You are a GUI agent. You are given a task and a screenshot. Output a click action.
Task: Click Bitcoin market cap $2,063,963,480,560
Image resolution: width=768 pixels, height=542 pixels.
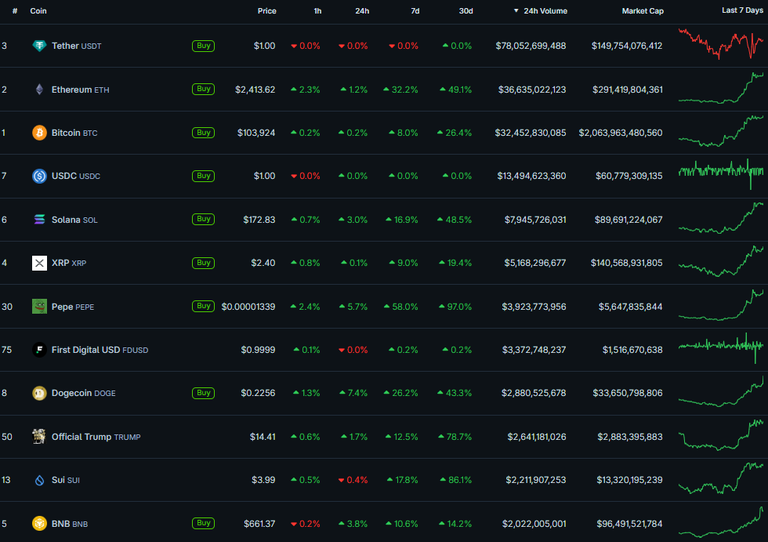pyautogui.click(x=620, y=133)
